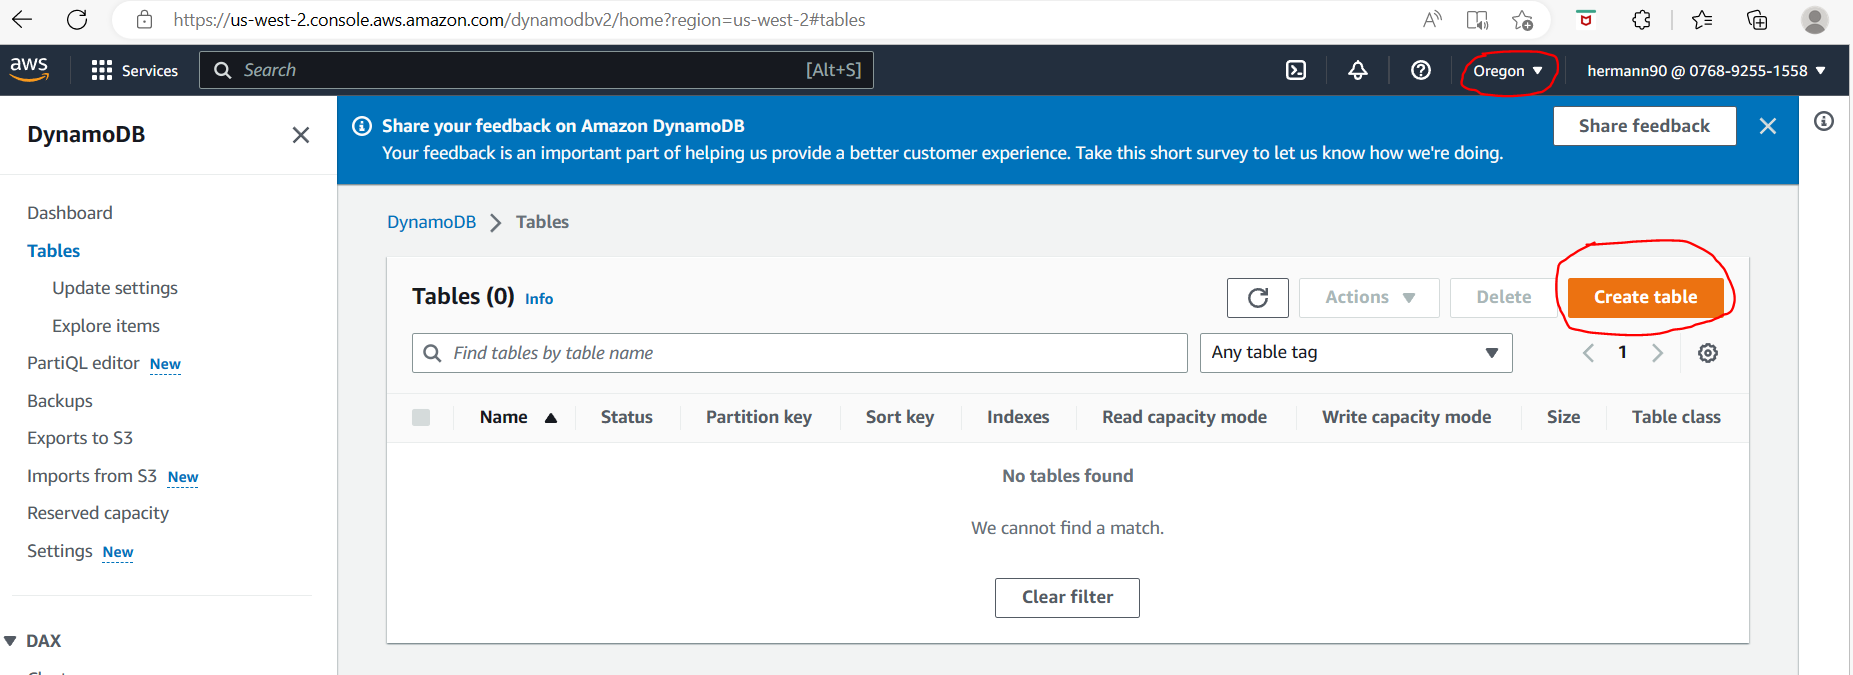
Task: Open Reserved capacity in sidebar
Action: coord(98,513)
